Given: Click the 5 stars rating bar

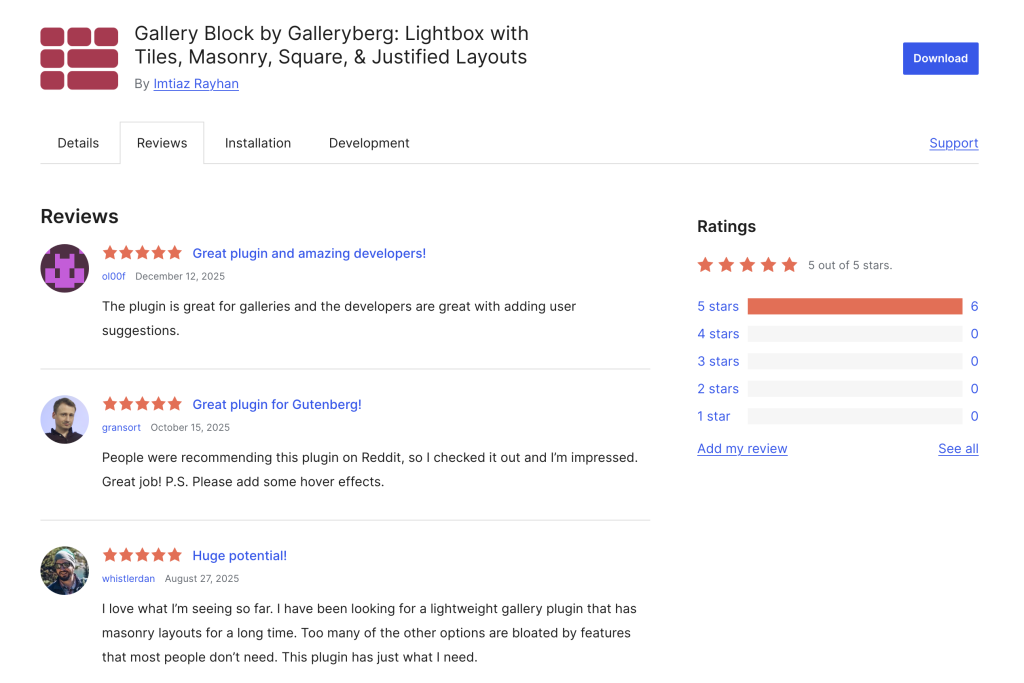Looking at the screenshot, I should pyautogui.click(x=854, y=306).
